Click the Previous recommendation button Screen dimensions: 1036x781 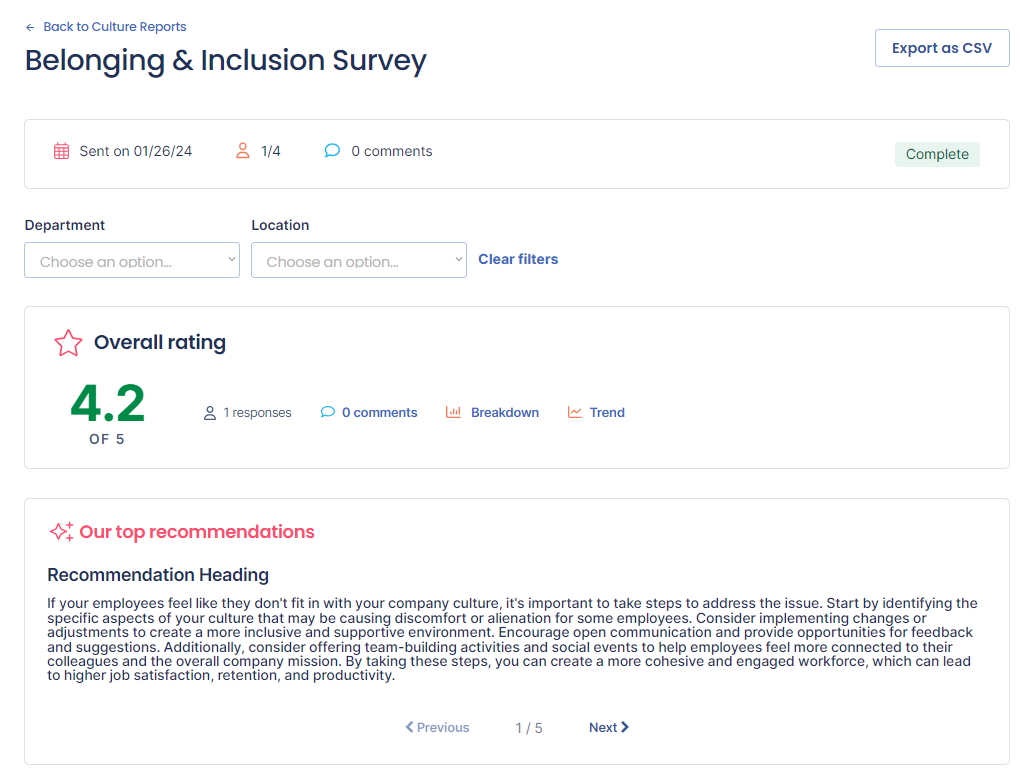[x=437, y=728]
